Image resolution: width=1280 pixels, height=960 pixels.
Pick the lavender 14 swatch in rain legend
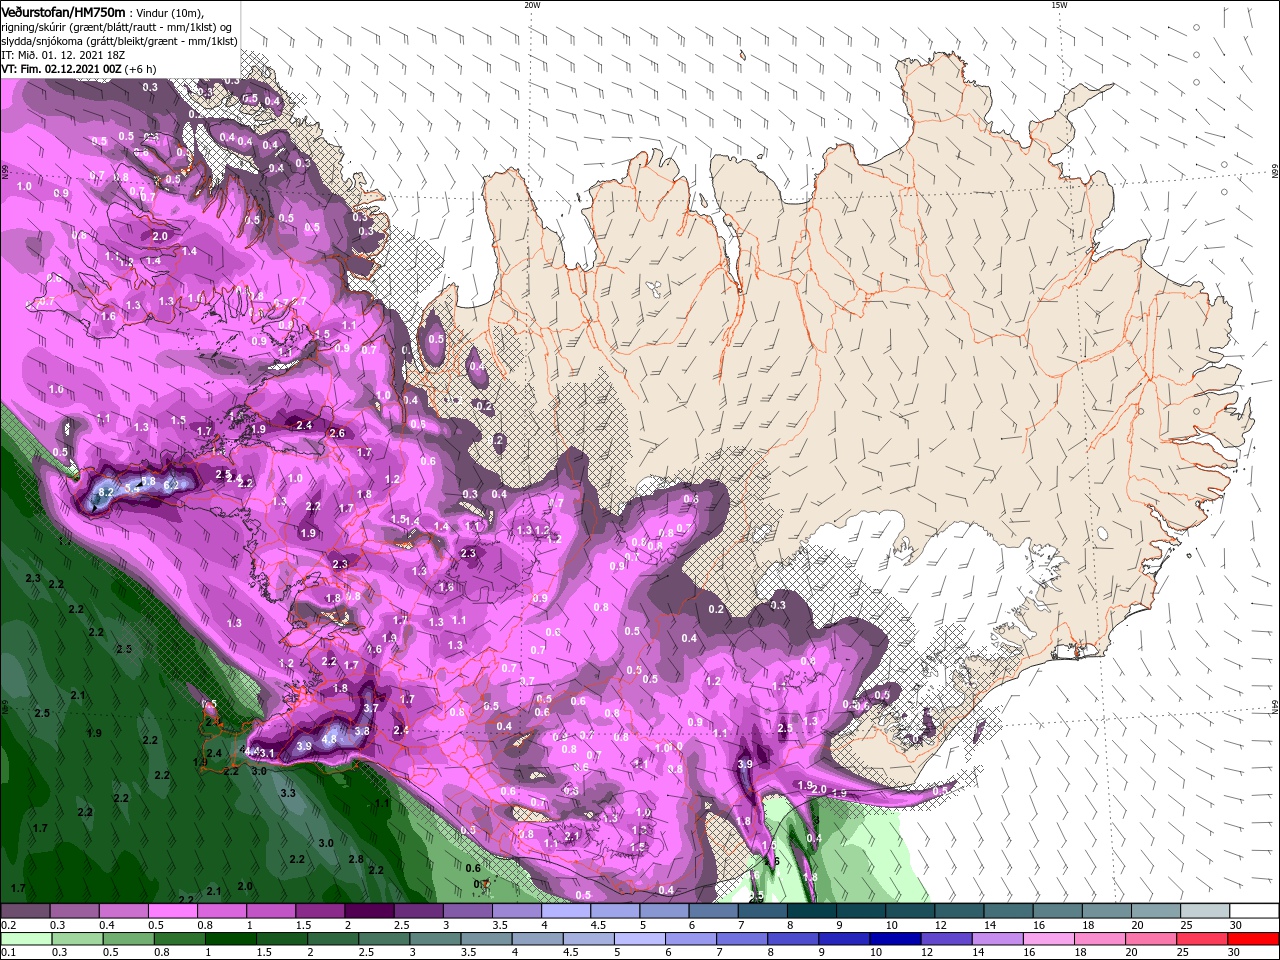(x=997, y=939)
